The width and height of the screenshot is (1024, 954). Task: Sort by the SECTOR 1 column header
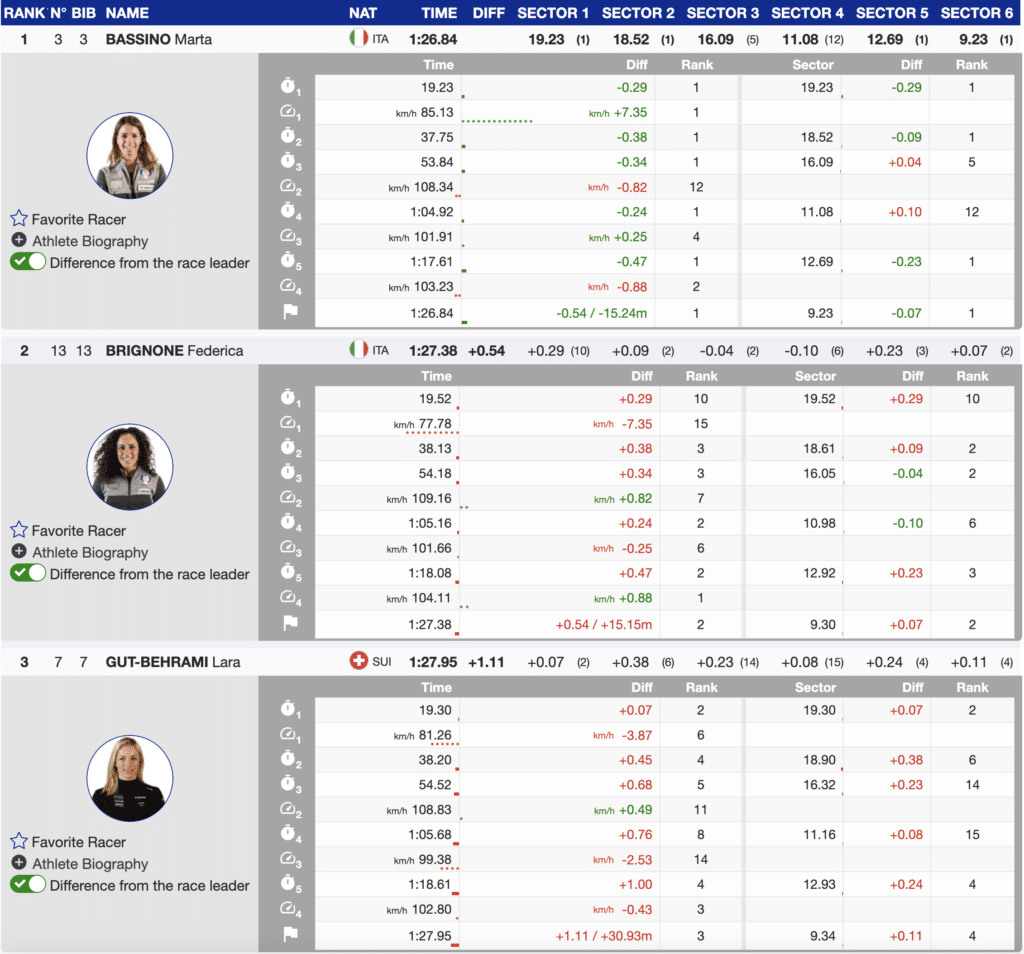point(553,13)
